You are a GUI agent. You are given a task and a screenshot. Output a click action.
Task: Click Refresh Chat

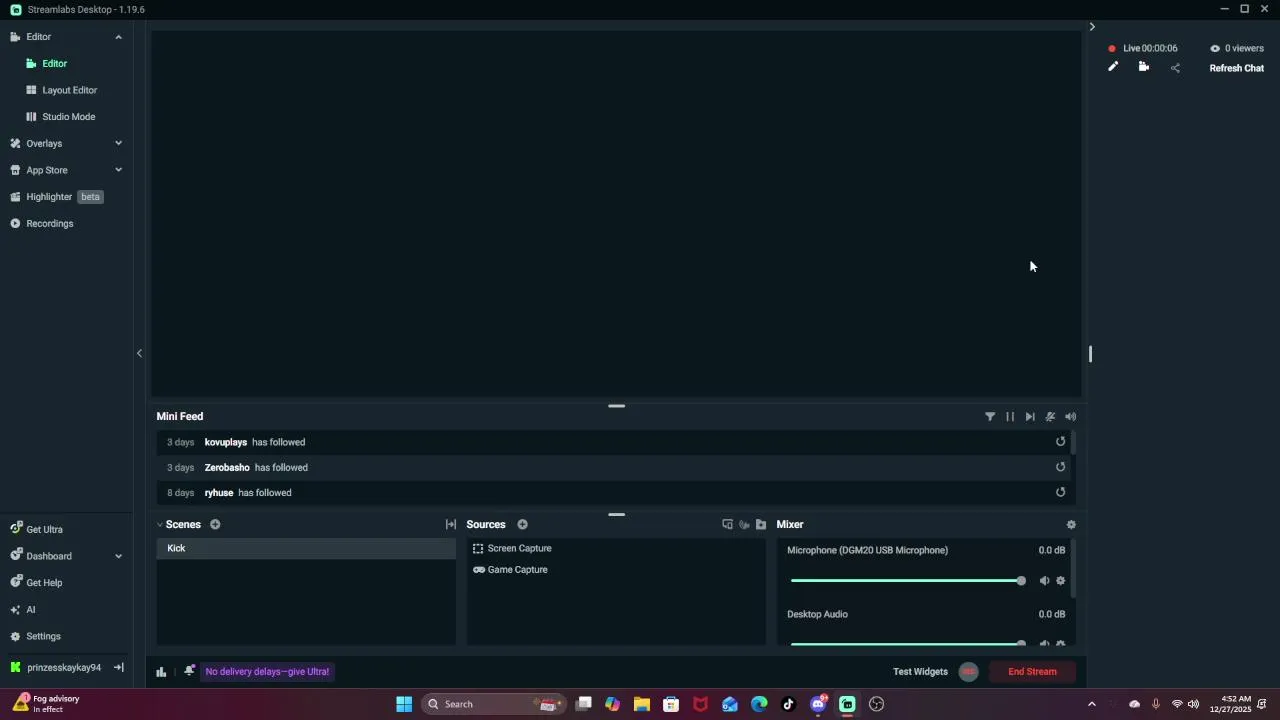[x=1236, y=68]
